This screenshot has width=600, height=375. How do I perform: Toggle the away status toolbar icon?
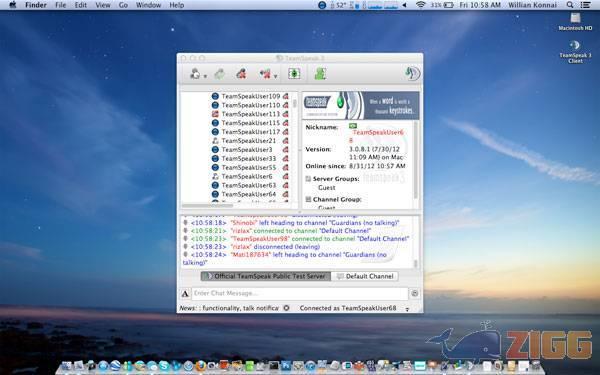tap(265, 73)
